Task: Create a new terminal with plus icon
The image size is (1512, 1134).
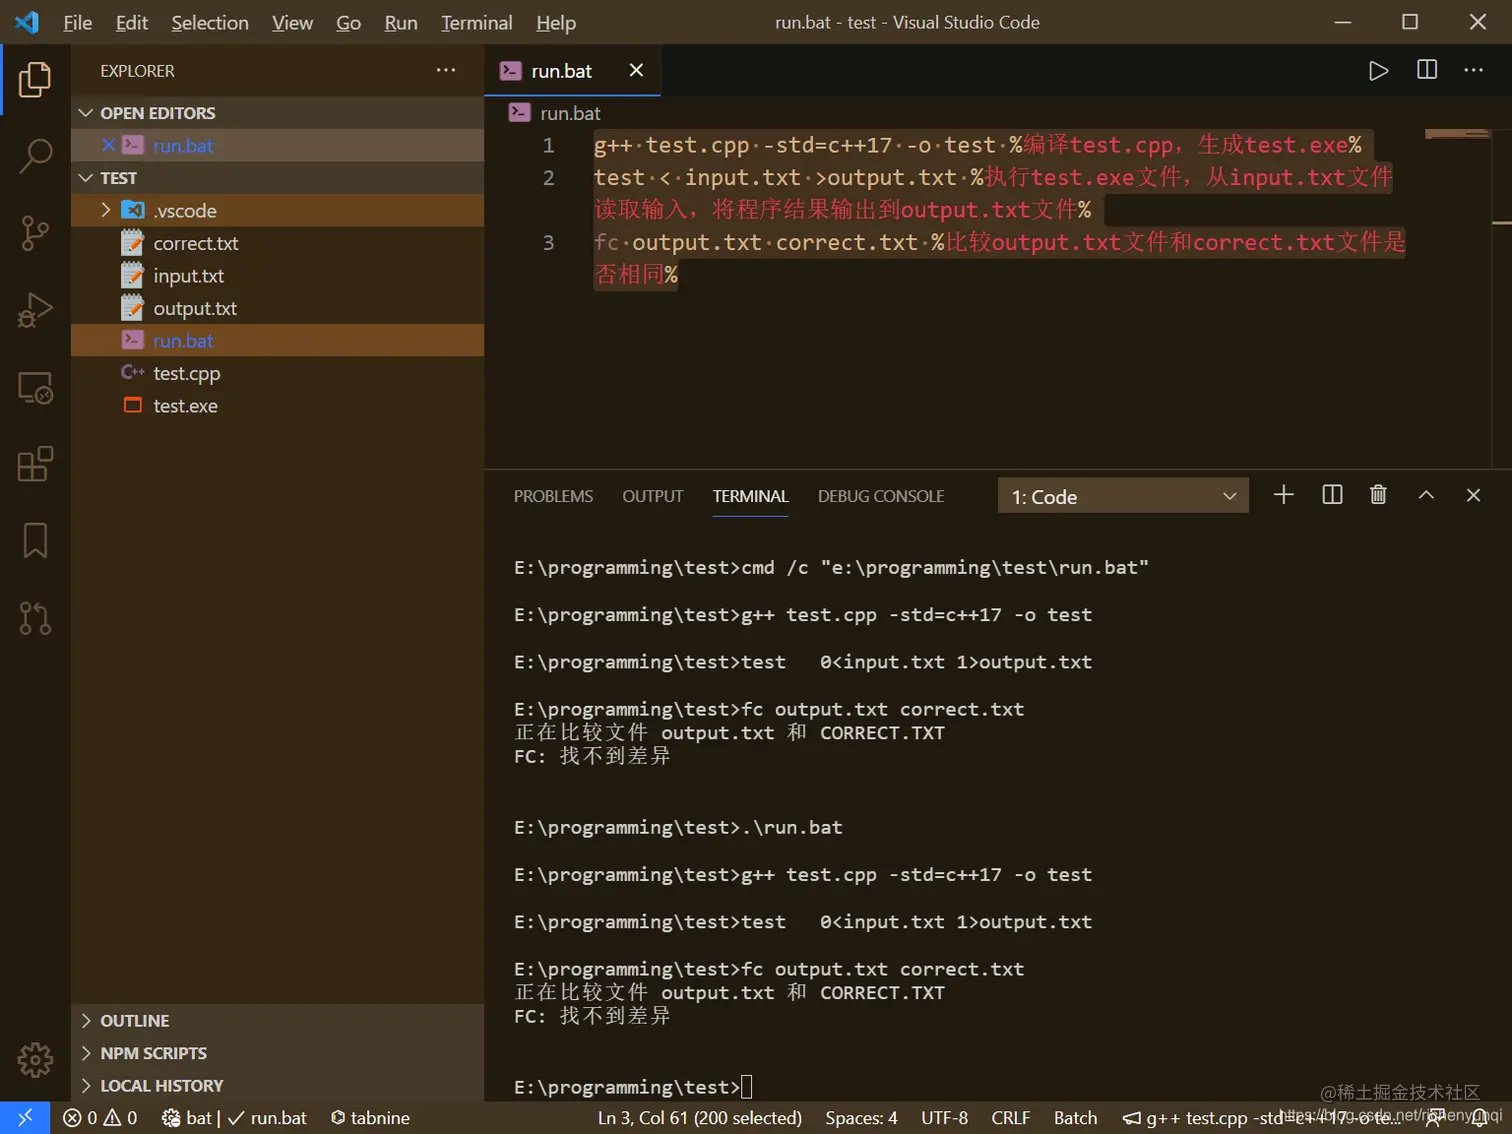Action: point(1284,495)
